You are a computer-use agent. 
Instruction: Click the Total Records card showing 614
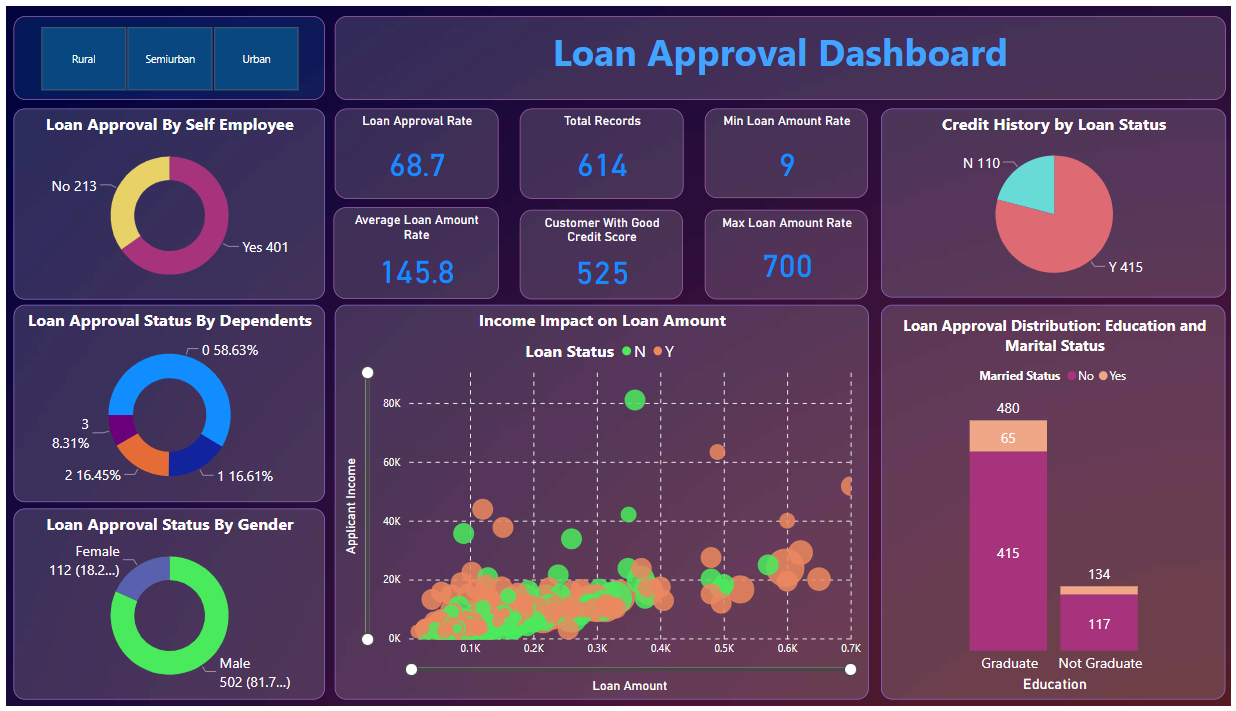pyautogui.click(x=602, y=153)
